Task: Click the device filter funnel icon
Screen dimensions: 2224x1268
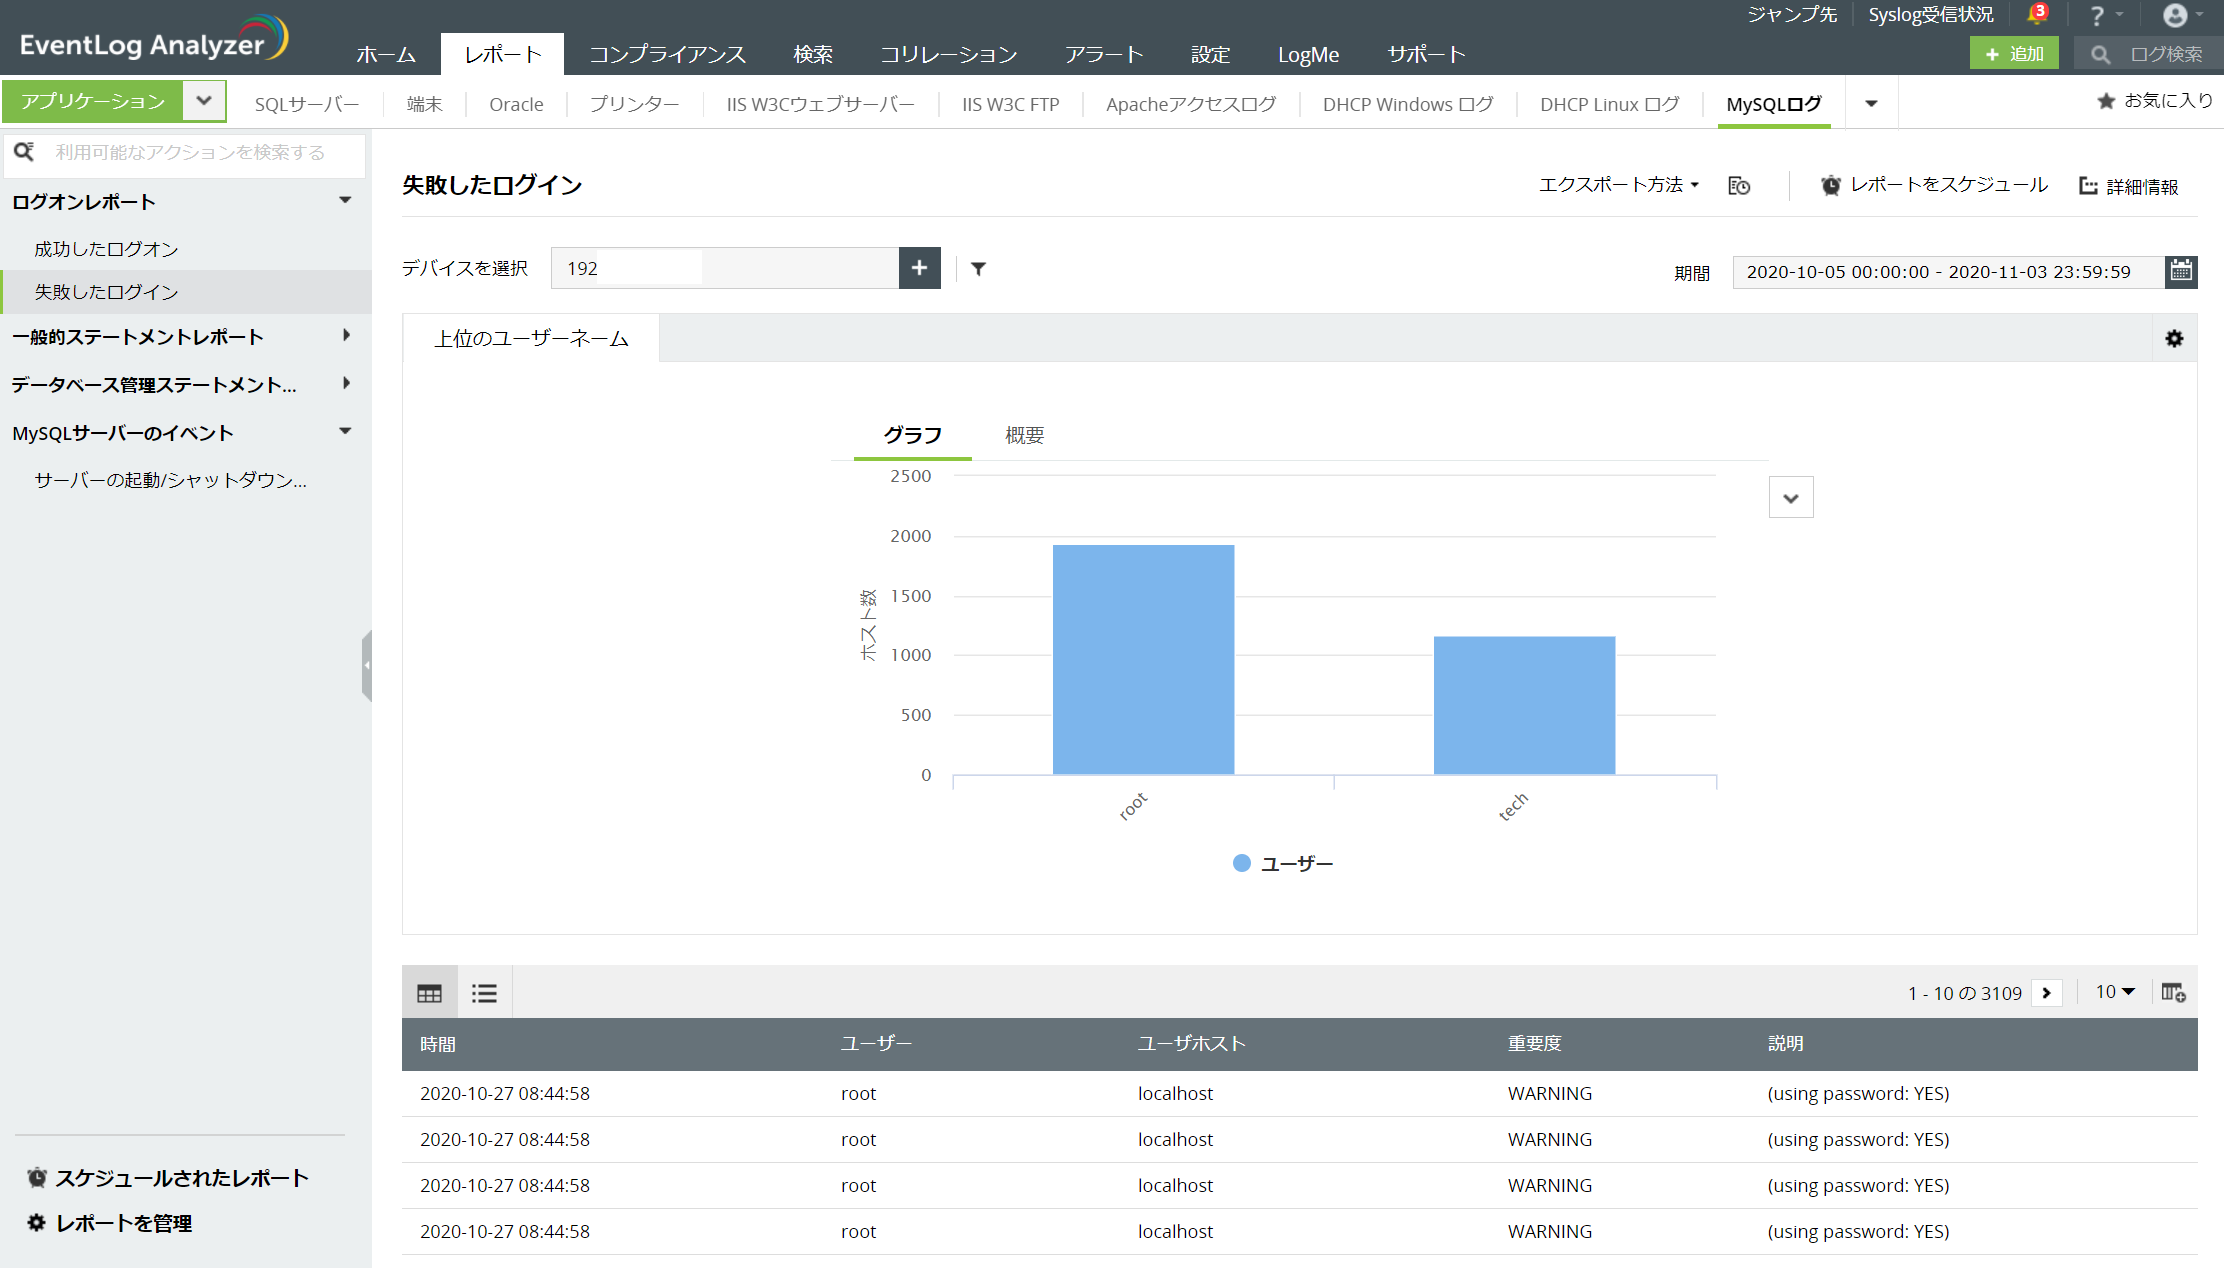Action: 979,268
